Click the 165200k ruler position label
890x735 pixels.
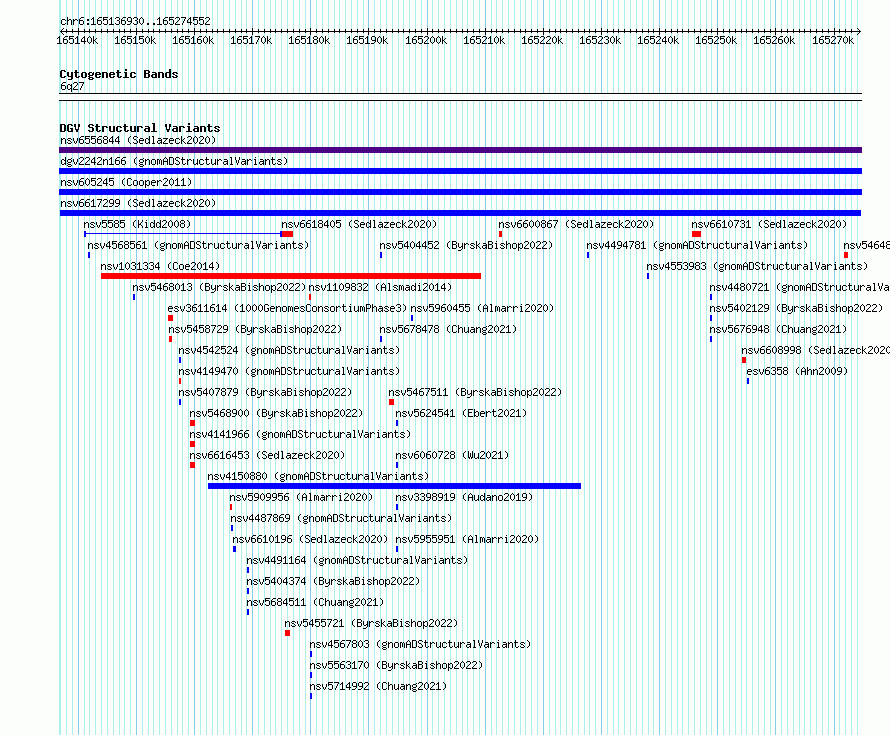pyautogui.click(x=426, y=40)
